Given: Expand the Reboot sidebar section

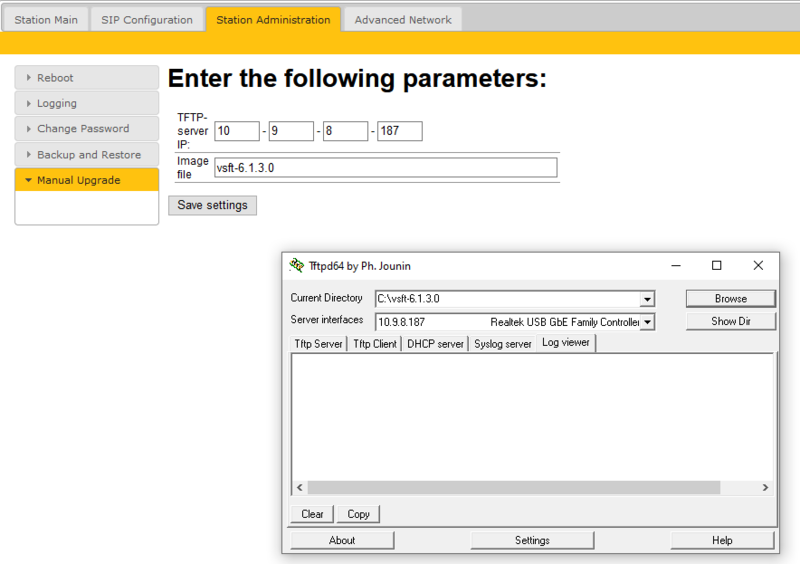Looking at the screenshot, I should click(87, 78).
